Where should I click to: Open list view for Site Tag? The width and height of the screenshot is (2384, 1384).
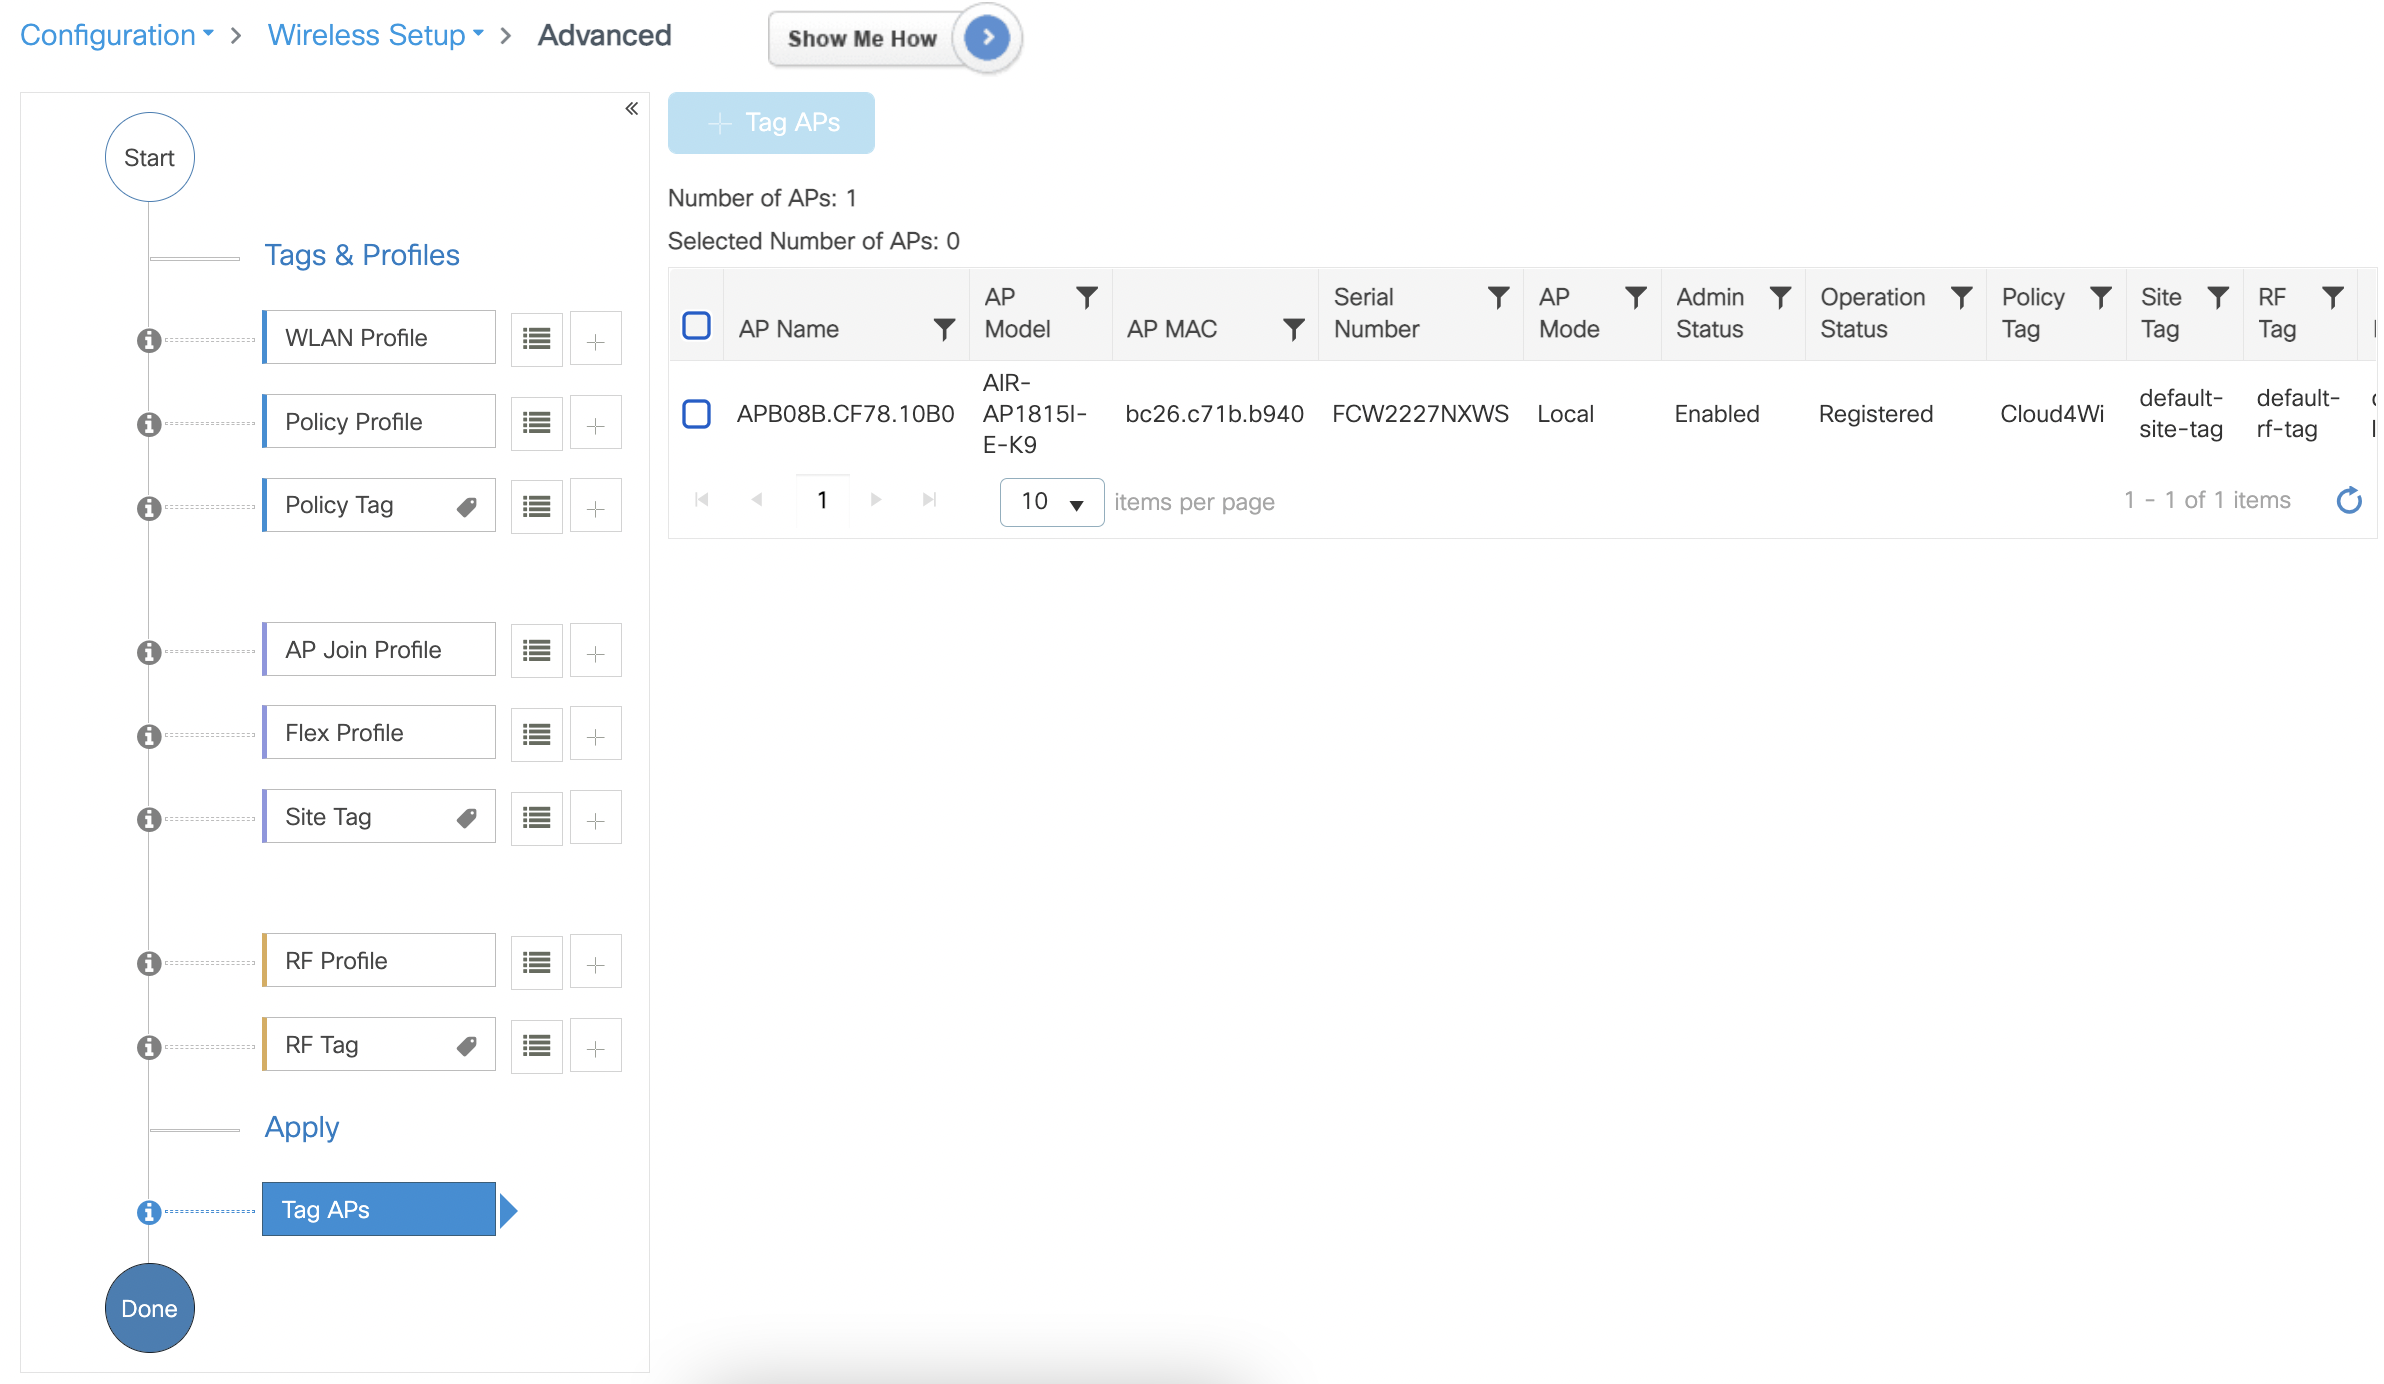[x=537, y=818]
